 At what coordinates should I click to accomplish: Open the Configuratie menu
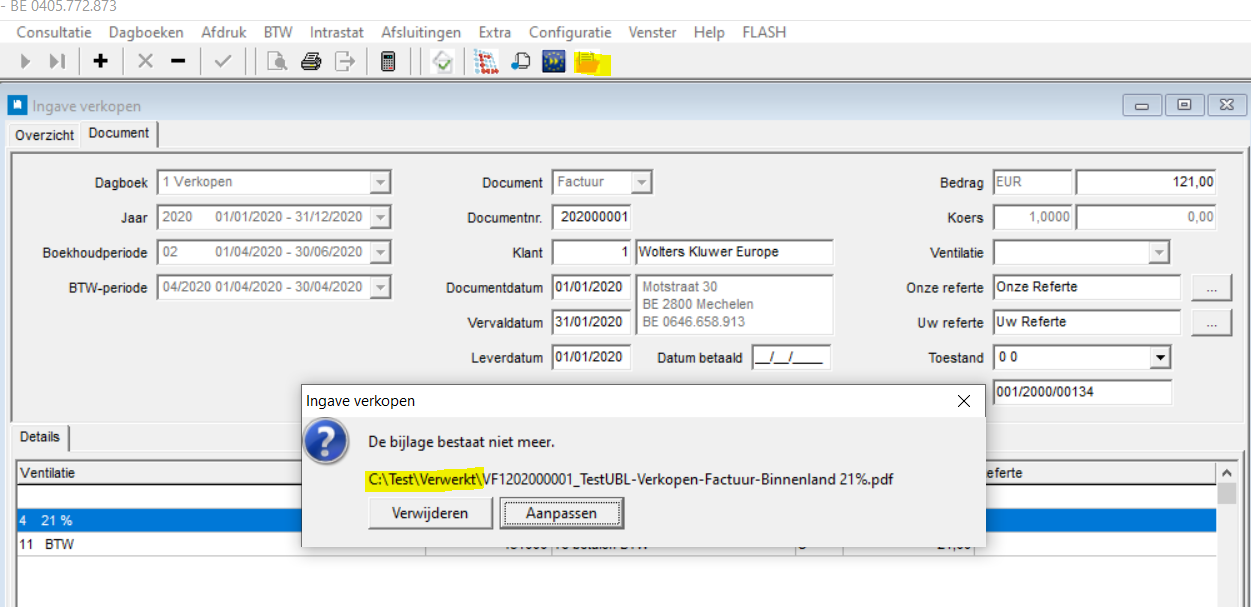tap(570, 32)
